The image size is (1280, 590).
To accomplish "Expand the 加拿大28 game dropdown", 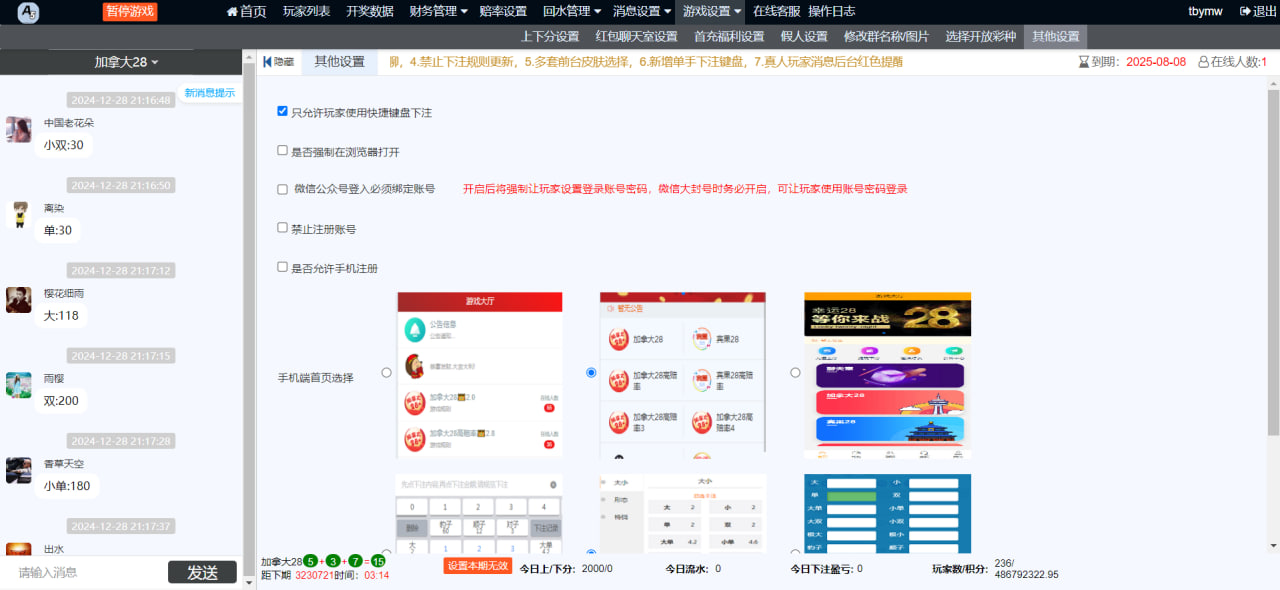I will click(x=126, y=62).
